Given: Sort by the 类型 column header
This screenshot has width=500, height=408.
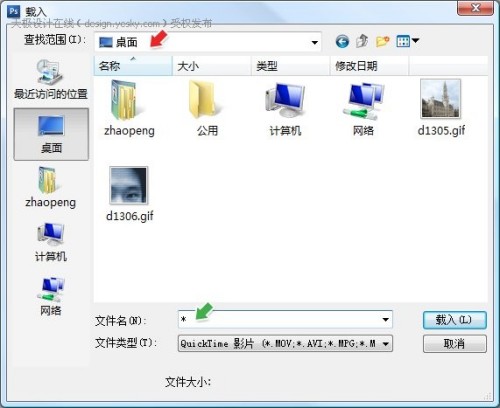Looking at the screenshot, I should tap(290, 66).
